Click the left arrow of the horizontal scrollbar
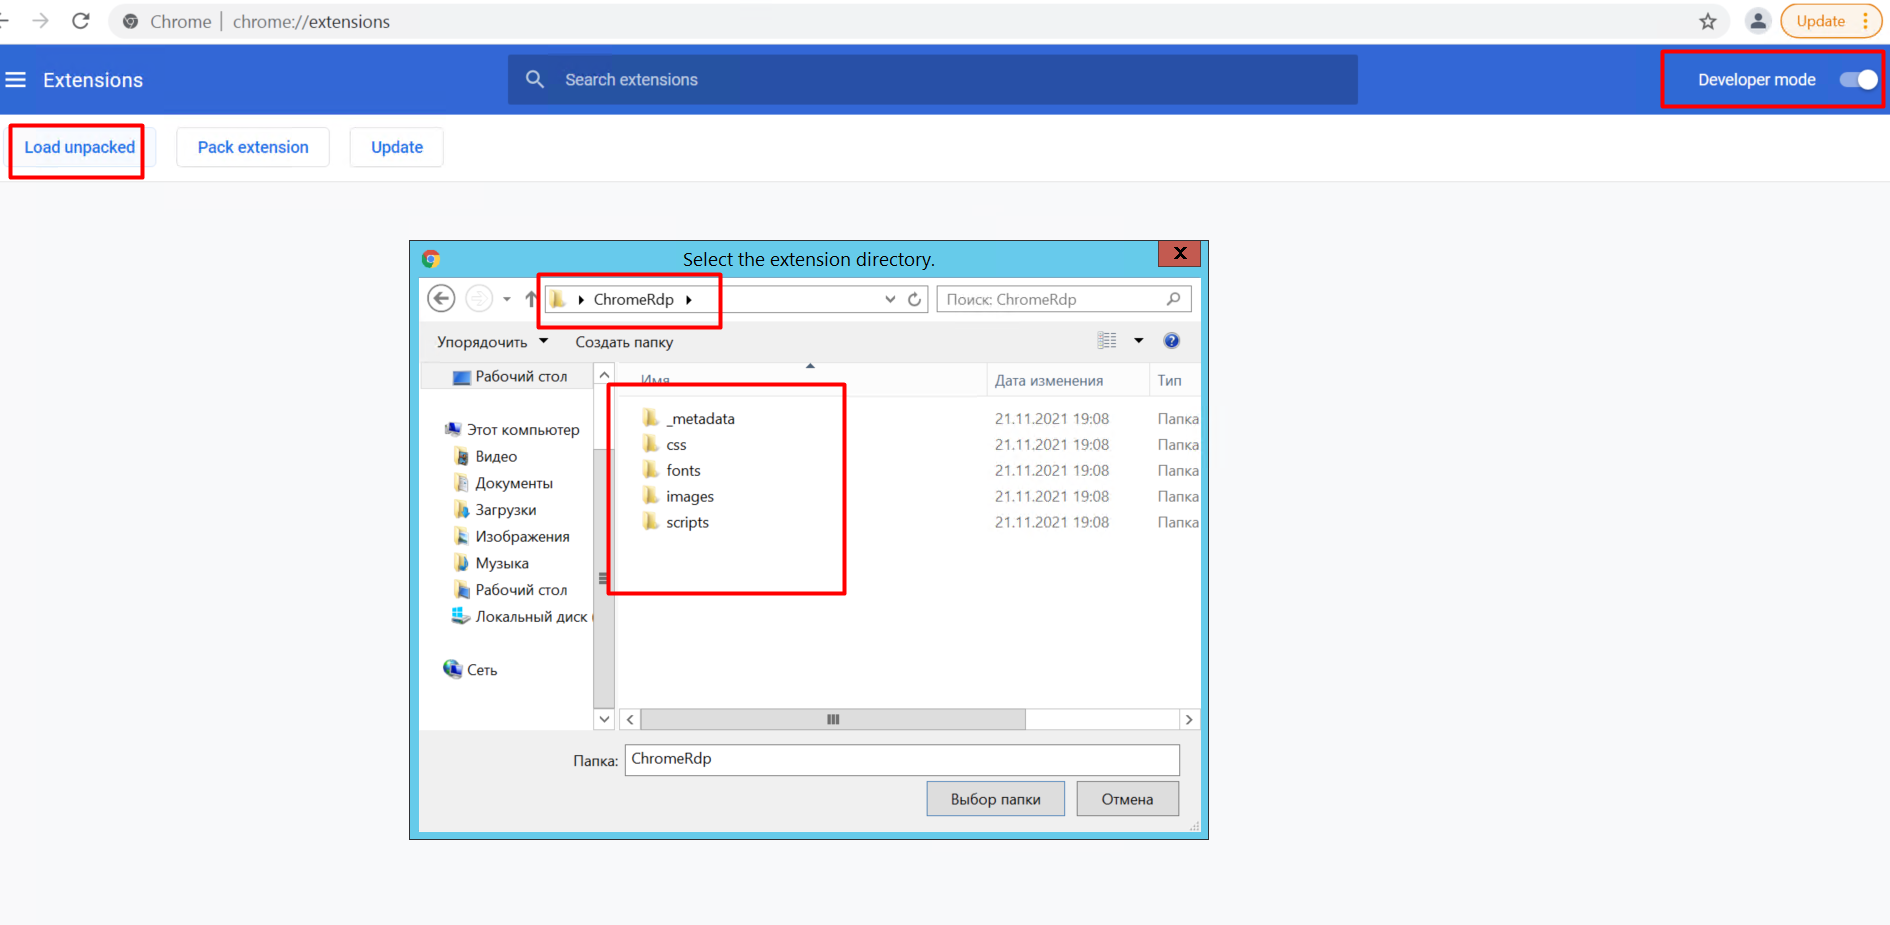 click(x=630, y=719)
